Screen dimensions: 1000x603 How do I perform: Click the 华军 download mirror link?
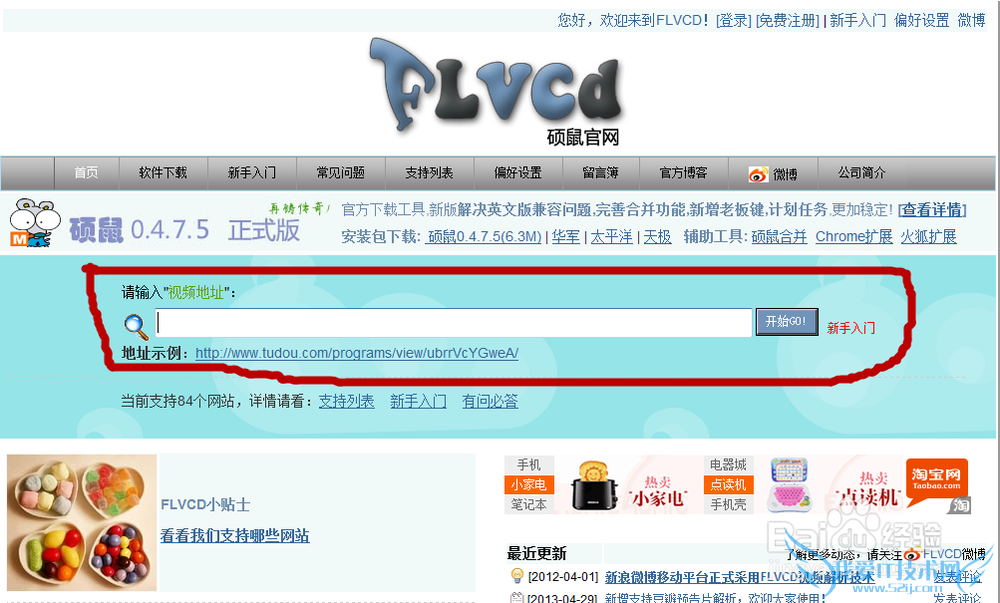[566, 236]
